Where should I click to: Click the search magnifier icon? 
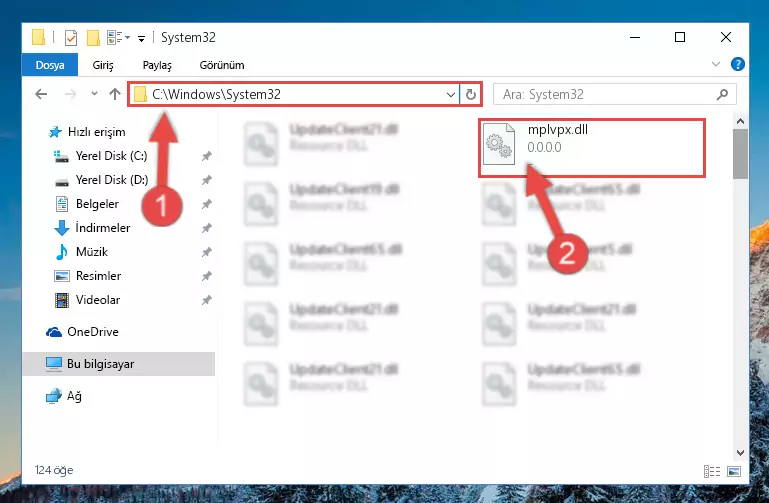[722, 94]
